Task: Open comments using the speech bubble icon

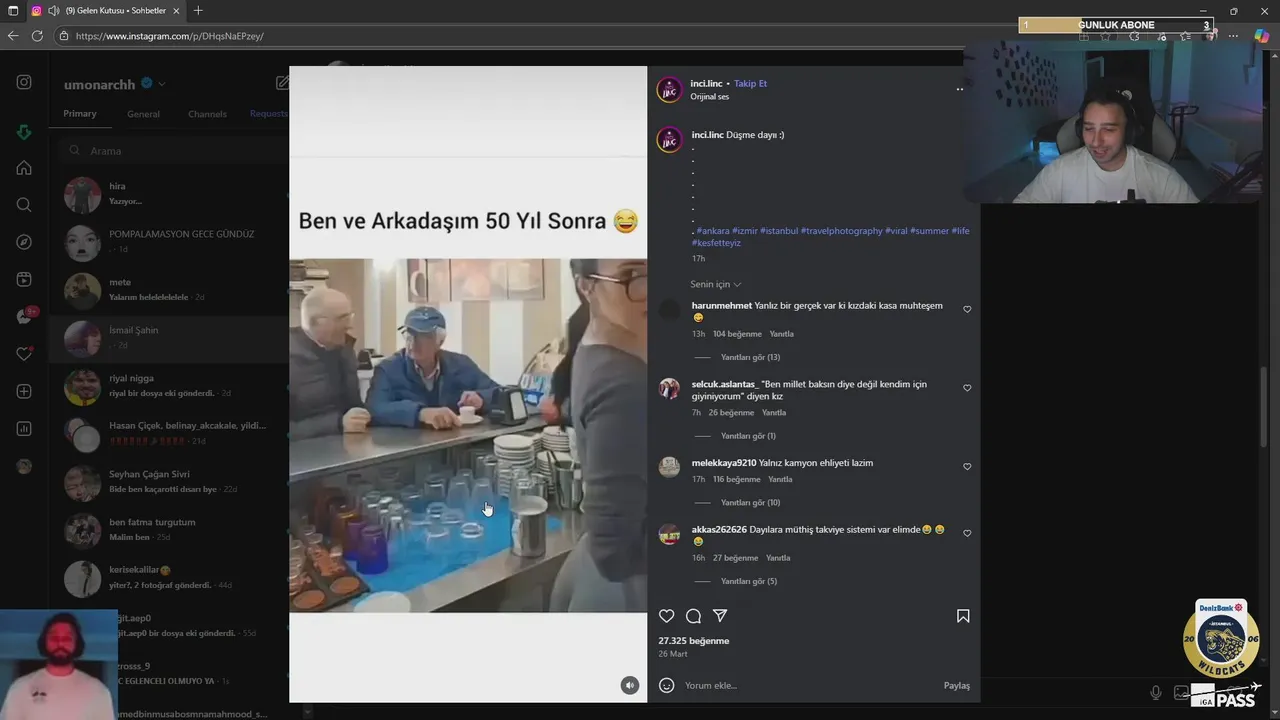Action: [x=693, y=616]
